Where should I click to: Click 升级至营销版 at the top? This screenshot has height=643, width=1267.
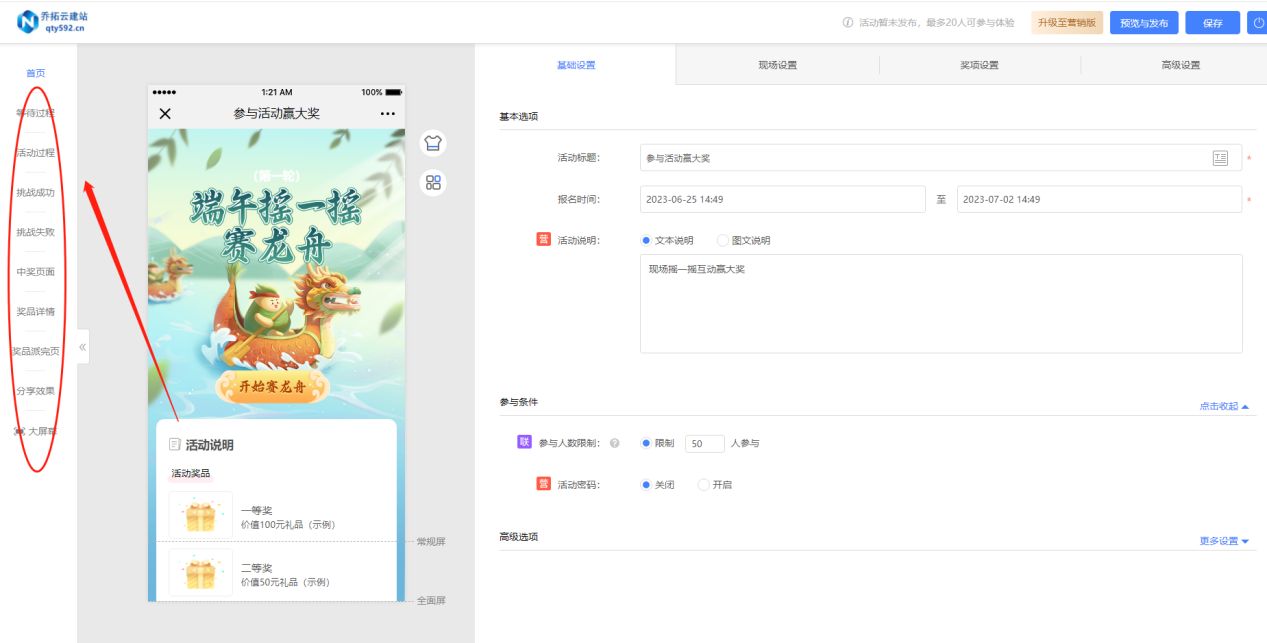(1068, 22)
